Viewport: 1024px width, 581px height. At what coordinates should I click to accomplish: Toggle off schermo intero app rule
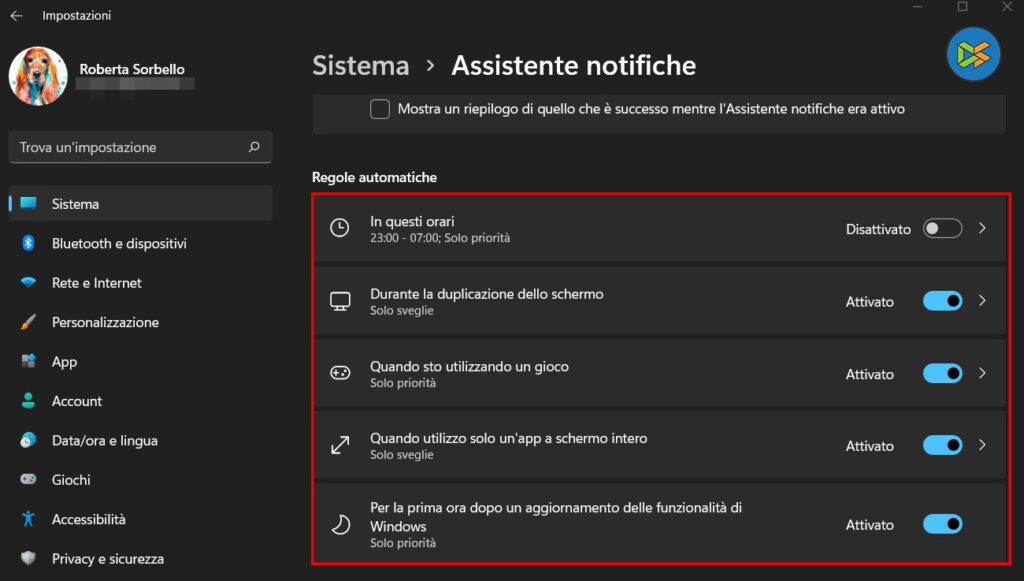coord(942,445)
